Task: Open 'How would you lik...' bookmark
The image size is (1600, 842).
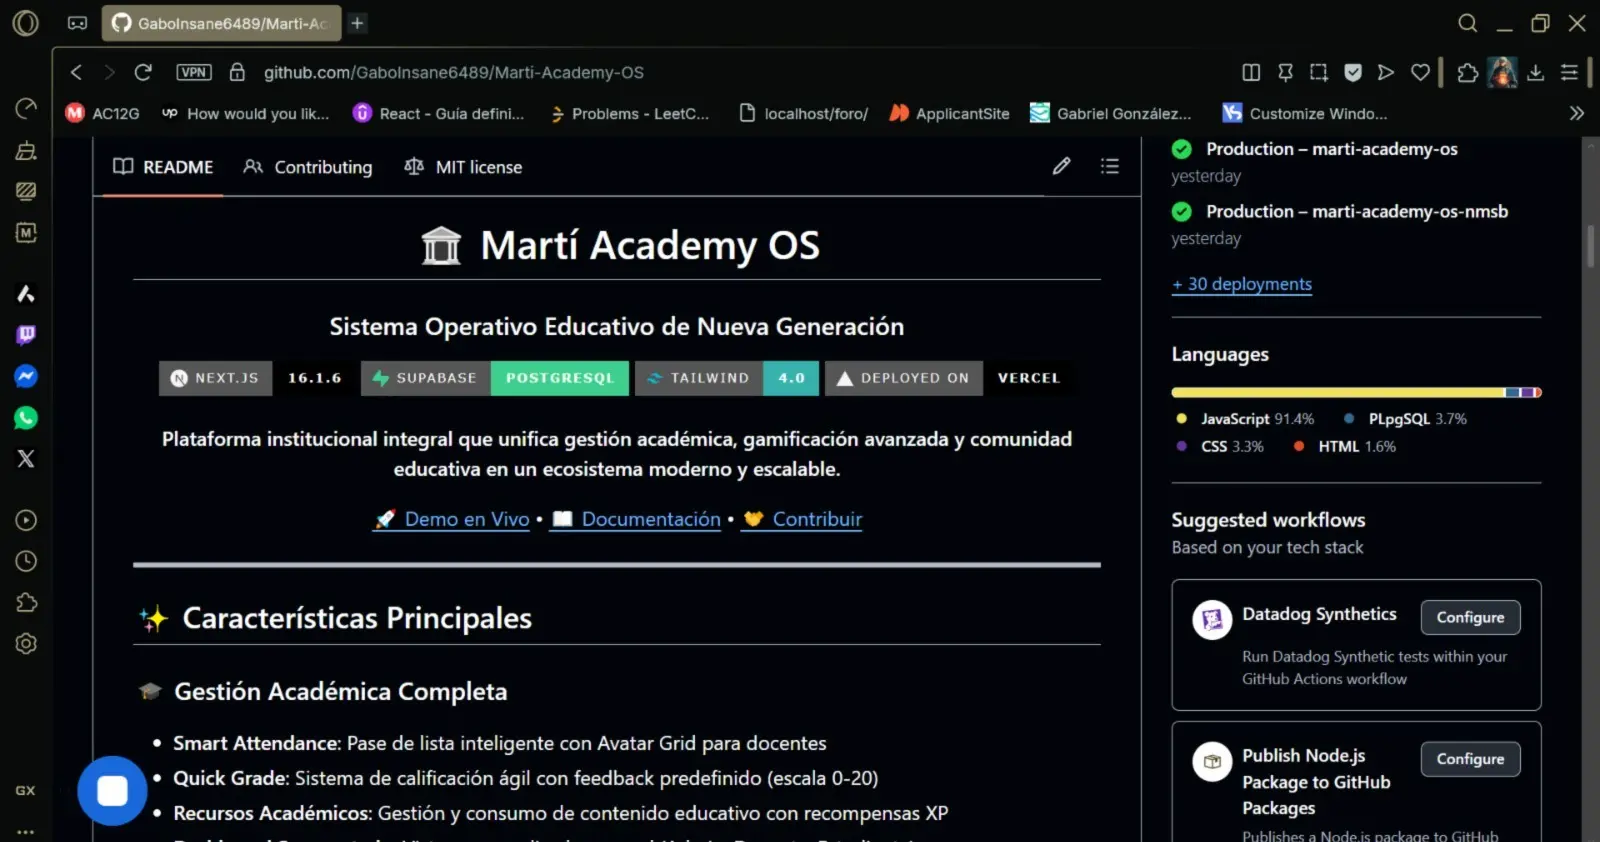Action: coord(245,113)
